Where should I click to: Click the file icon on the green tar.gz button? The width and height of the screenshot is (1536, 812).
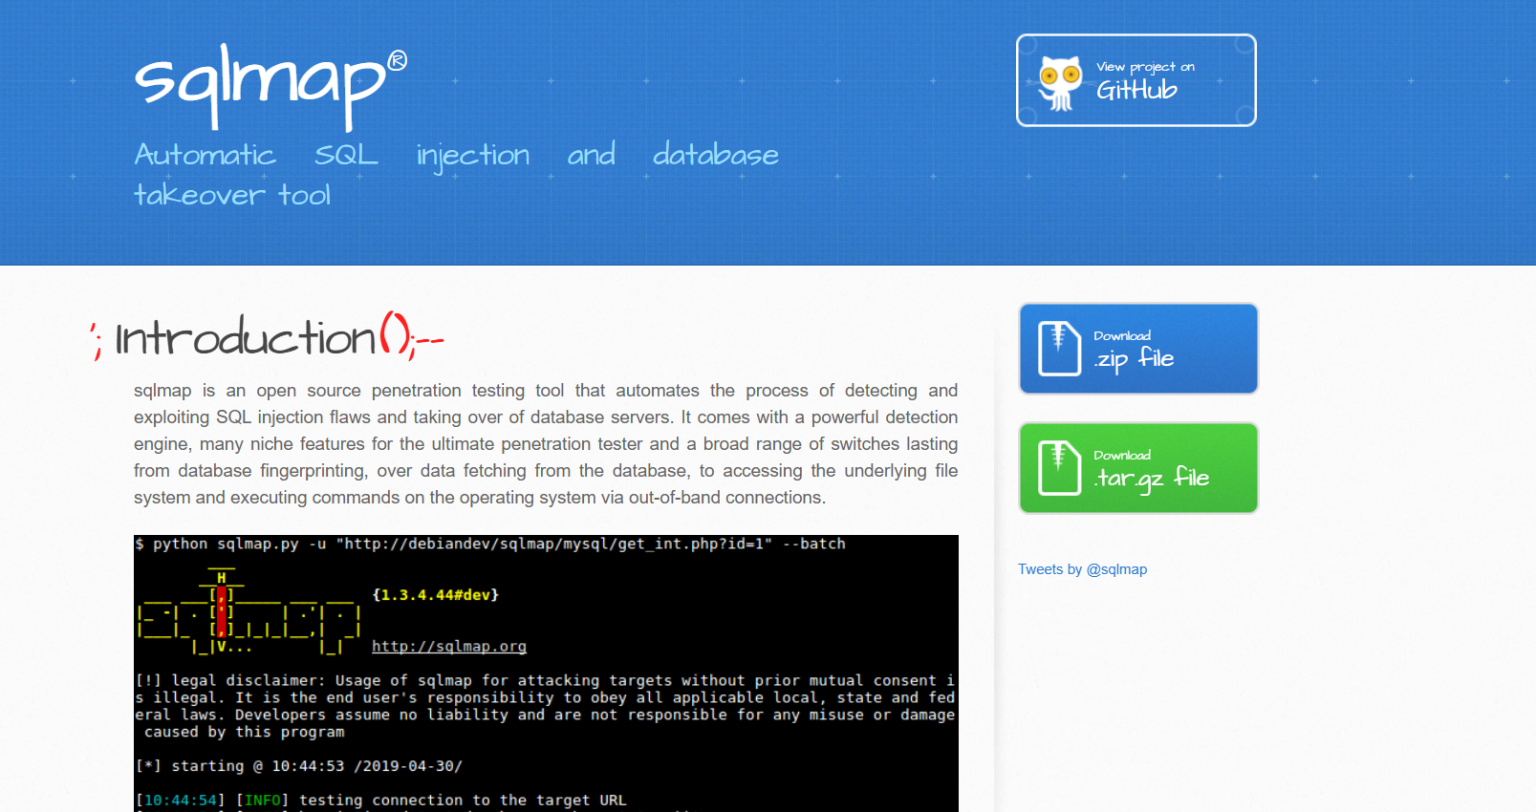(1057, 467)
